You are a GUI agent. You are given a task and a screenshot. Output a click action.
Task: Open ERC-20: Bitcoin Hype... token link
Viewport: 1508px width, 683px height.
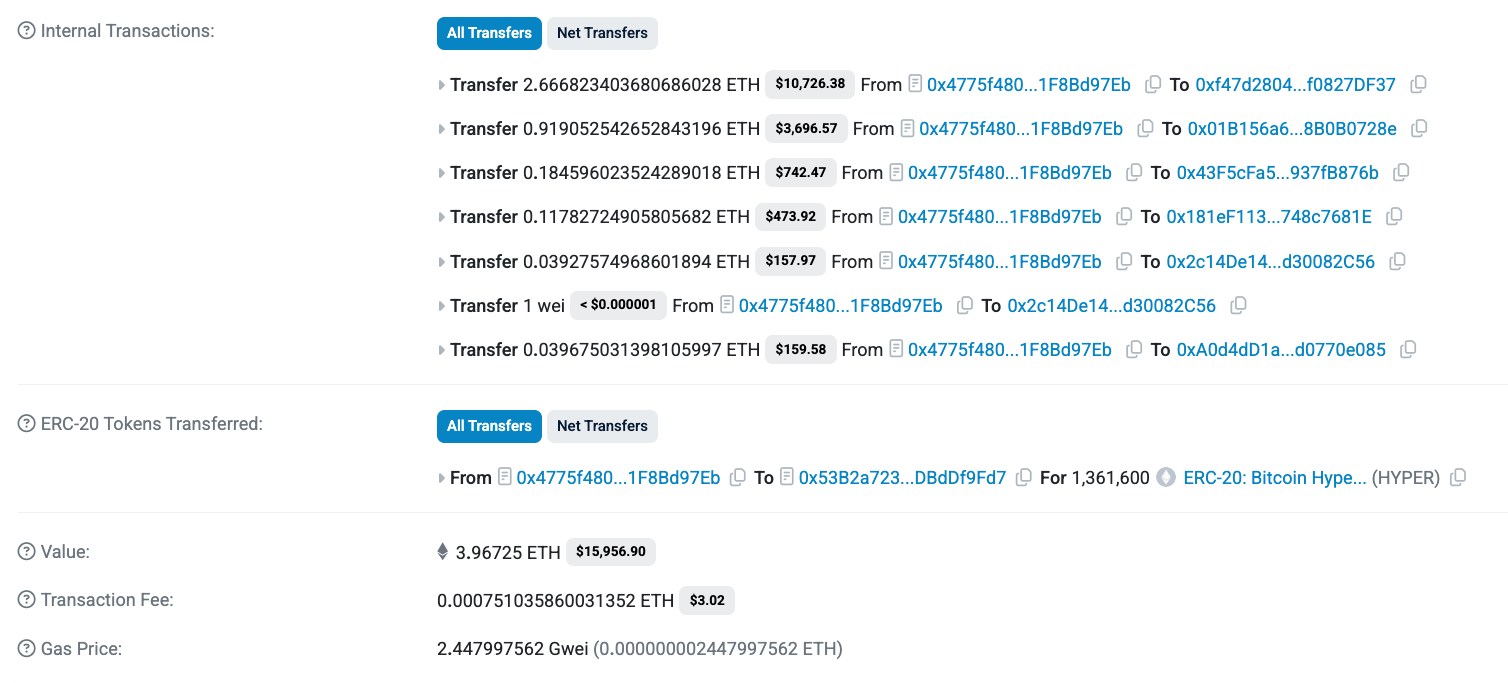click(x=1275, y=478)
